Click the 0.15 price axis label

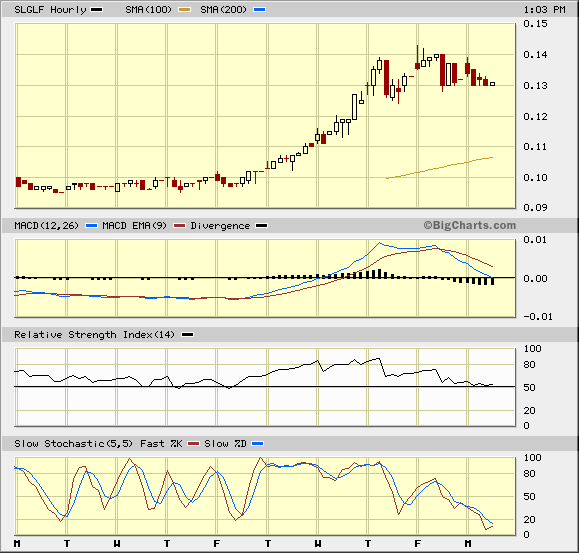[535, 24]
